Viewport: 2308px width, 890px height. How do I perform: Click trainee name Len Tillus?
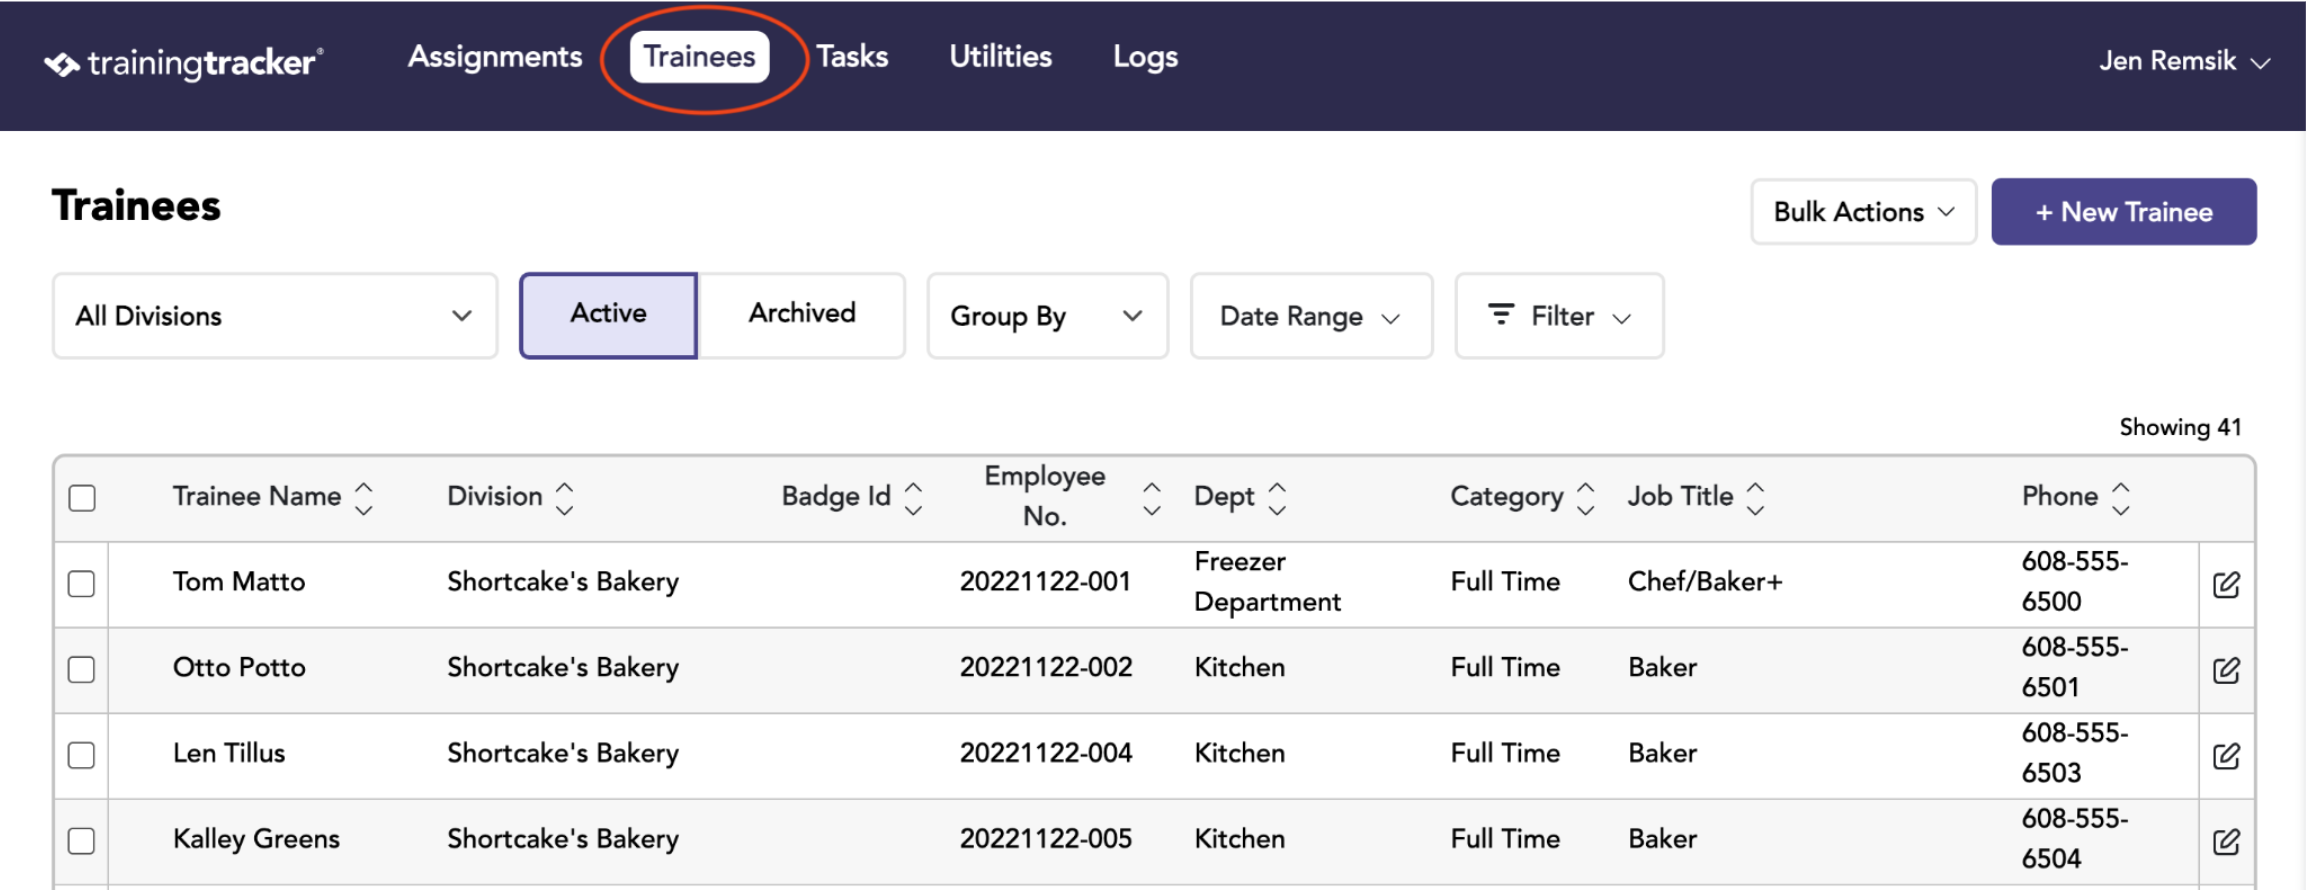(229, 753)
